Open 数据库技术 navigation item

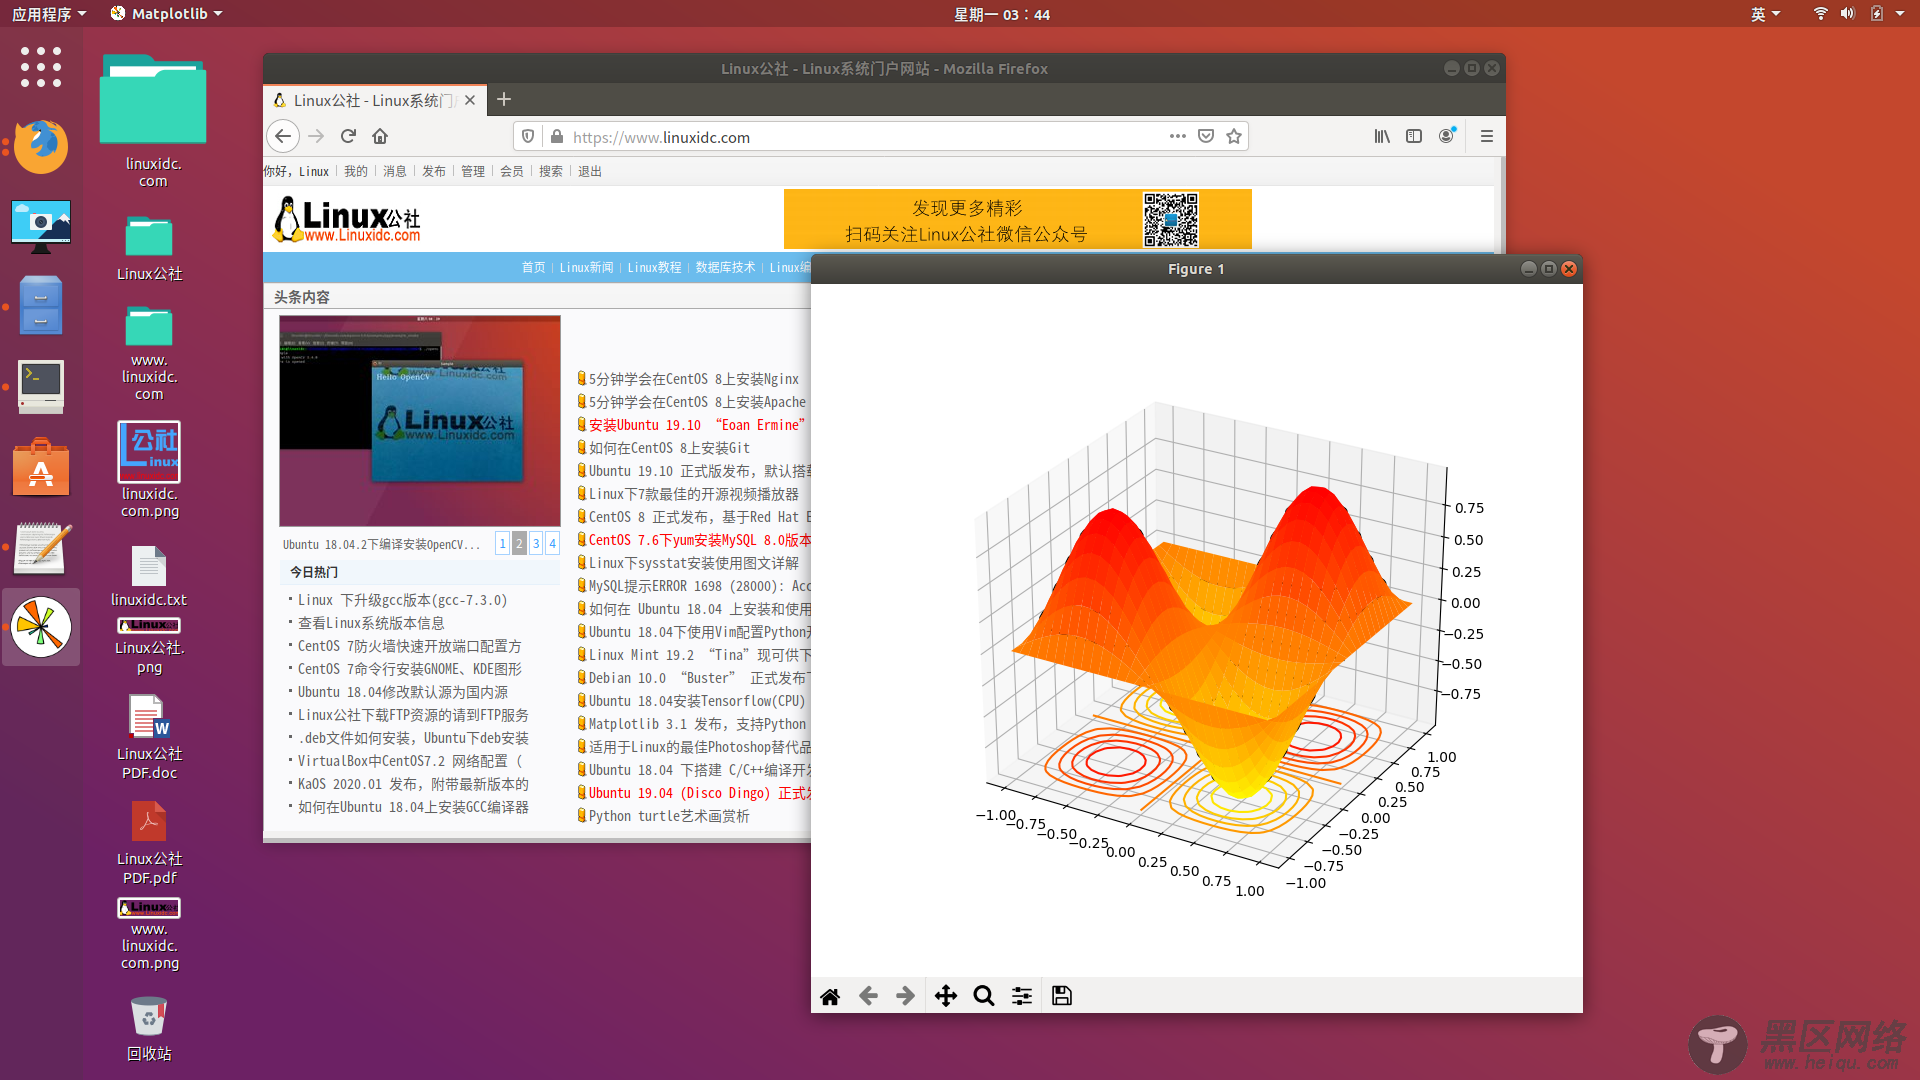click(725, 267)
